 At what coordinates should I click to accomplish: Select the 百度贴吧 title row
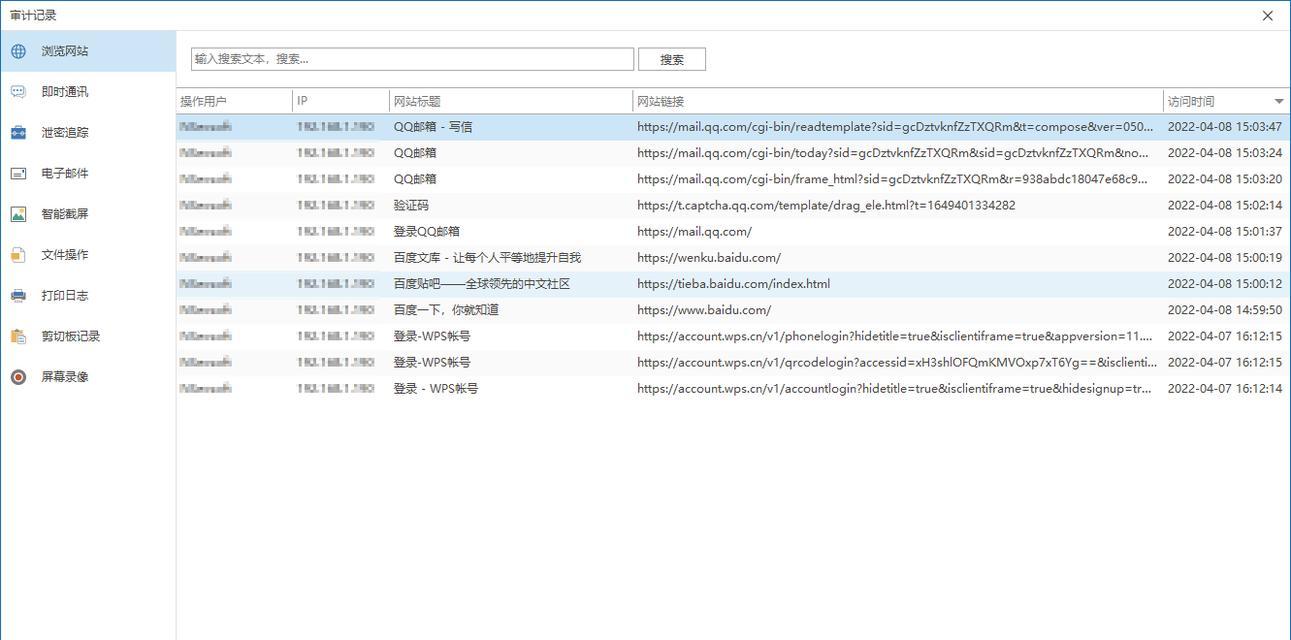click(x=733, y=284)
